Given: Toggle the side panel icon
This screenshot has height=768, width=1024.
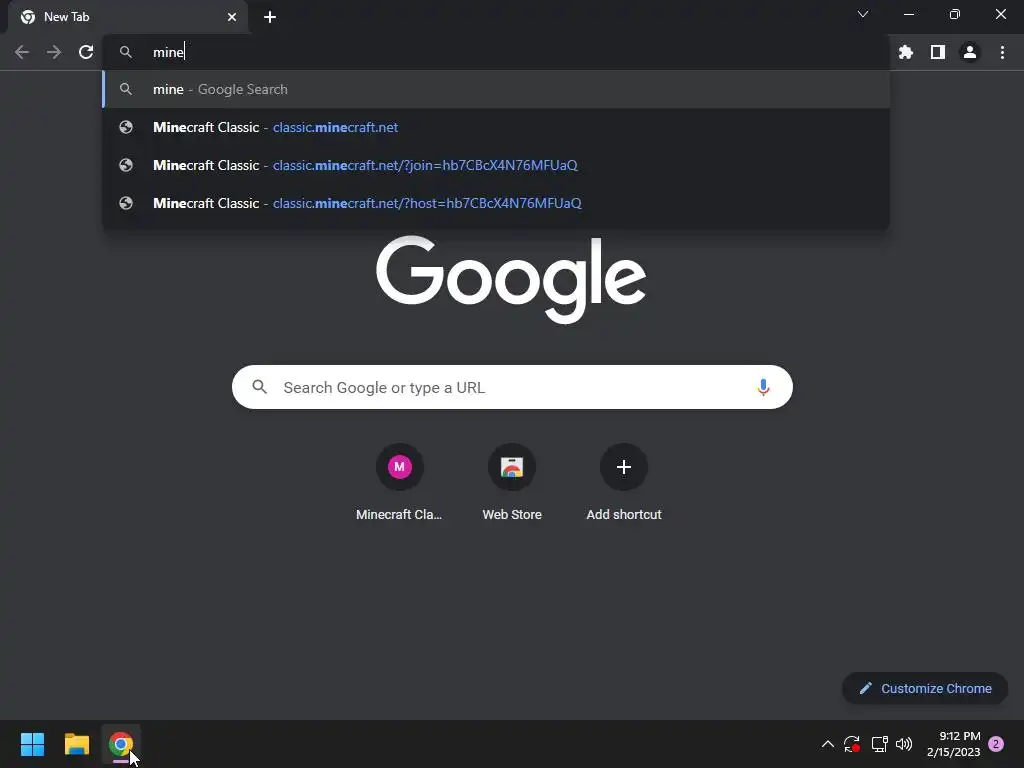Looking at the screenshot, I should point(937,52).
